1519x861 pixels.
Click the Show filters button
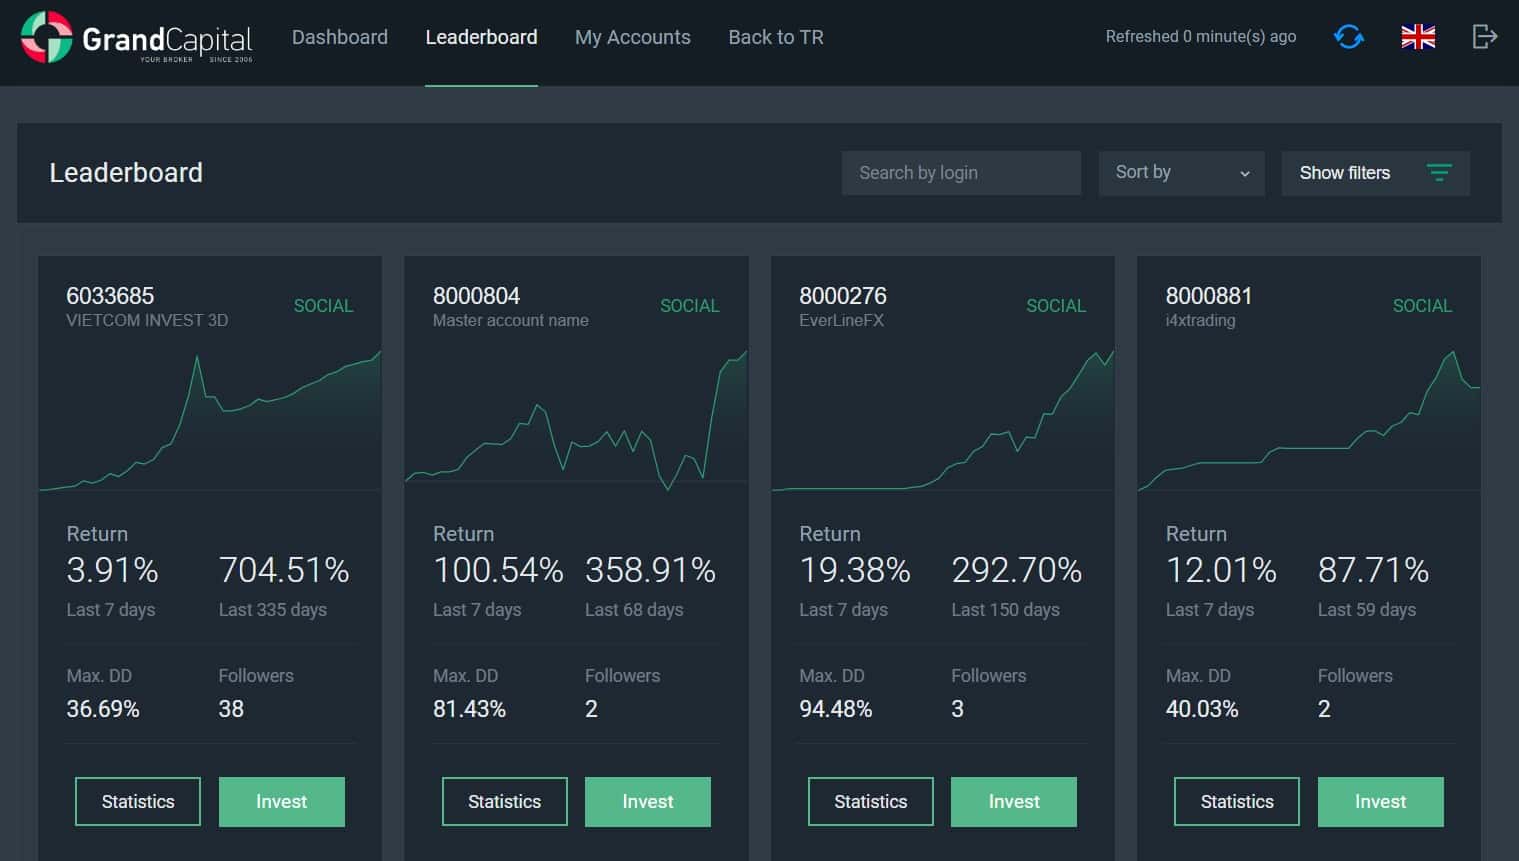pyautogui.click(x=1375, y=173)
